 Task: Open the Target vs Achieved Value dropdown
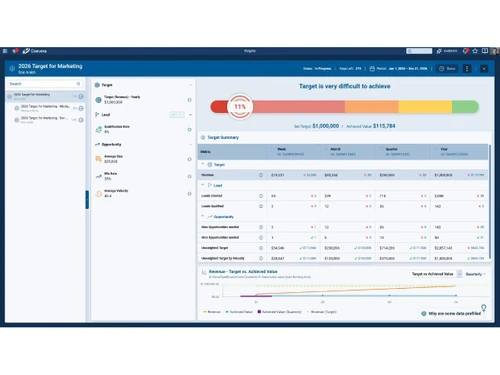point(436,274)
